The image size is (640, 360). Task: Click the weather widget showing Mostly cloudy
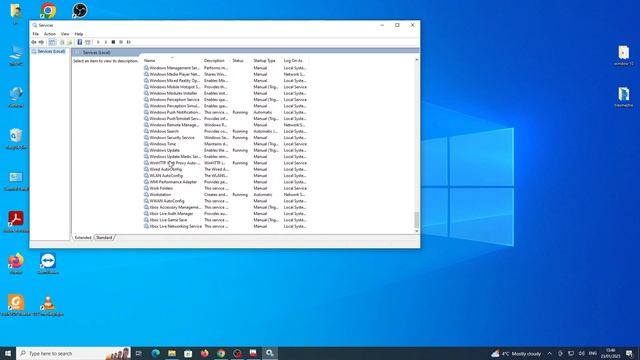[516, 353]
